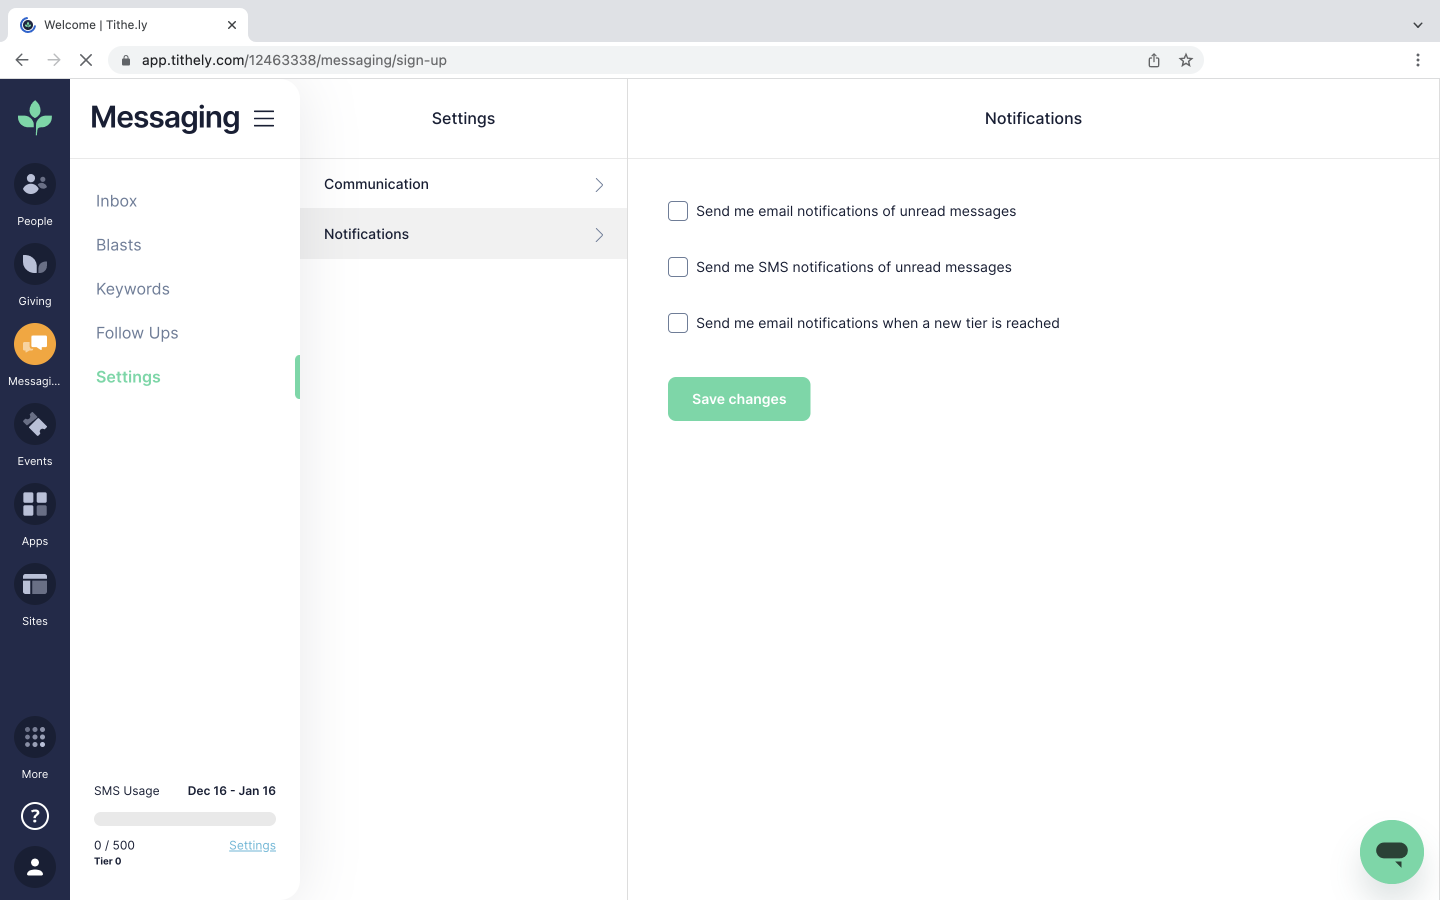Click the Save changes button

pos(739,399)
